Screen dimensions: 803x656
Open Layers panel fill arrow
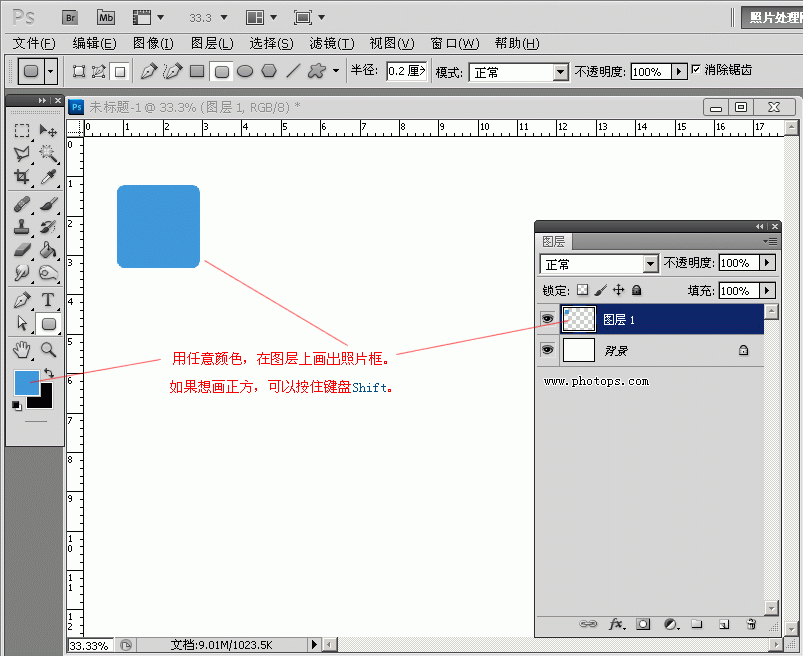coord(767,290)
